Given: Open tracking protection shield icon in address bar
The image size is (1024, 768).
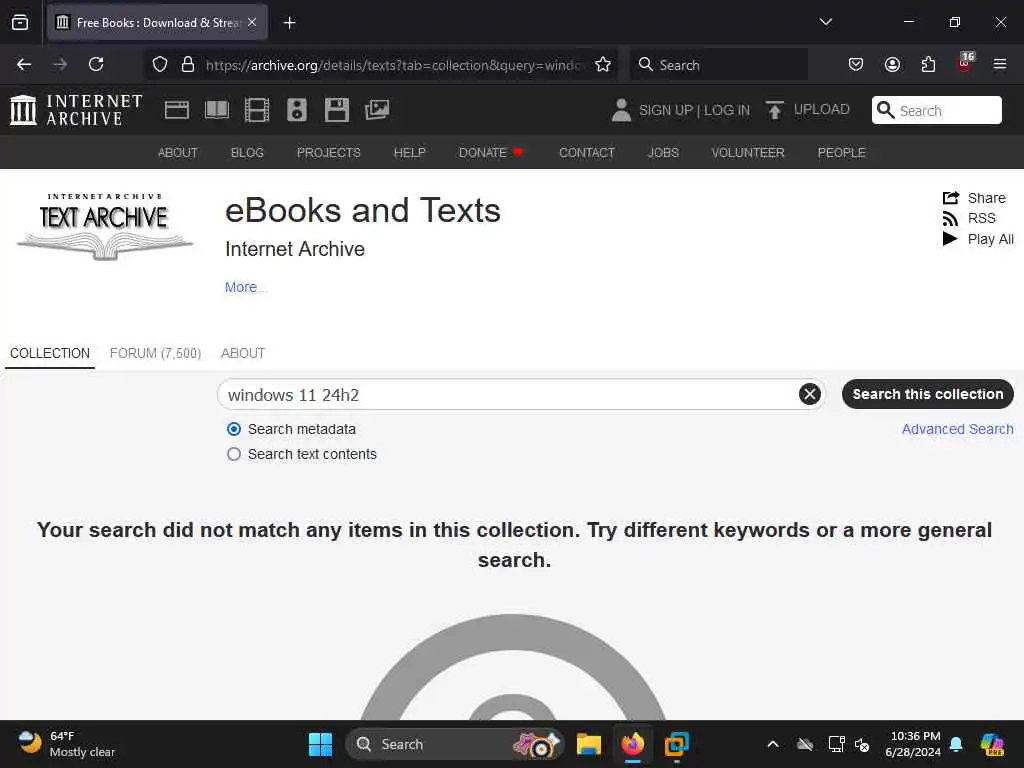Looking at the screenshot, I should 160,65.
